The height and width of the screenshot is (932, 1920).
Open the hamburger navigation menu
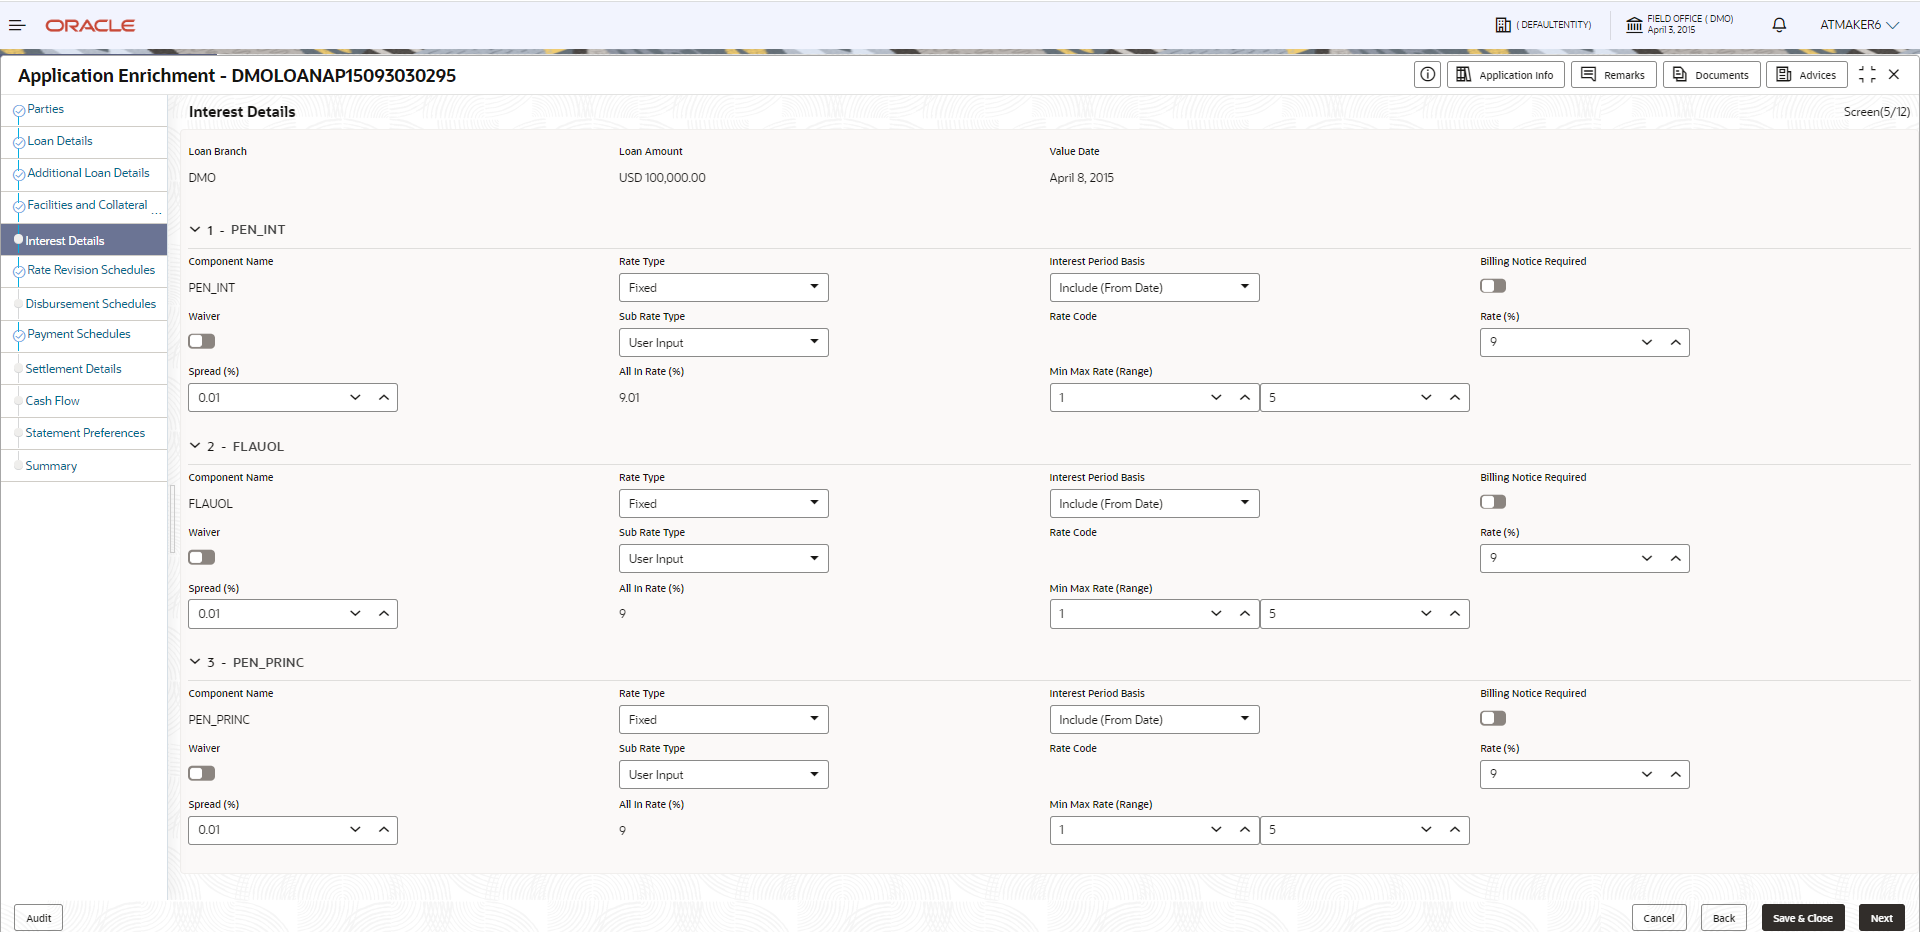(17, 25)
